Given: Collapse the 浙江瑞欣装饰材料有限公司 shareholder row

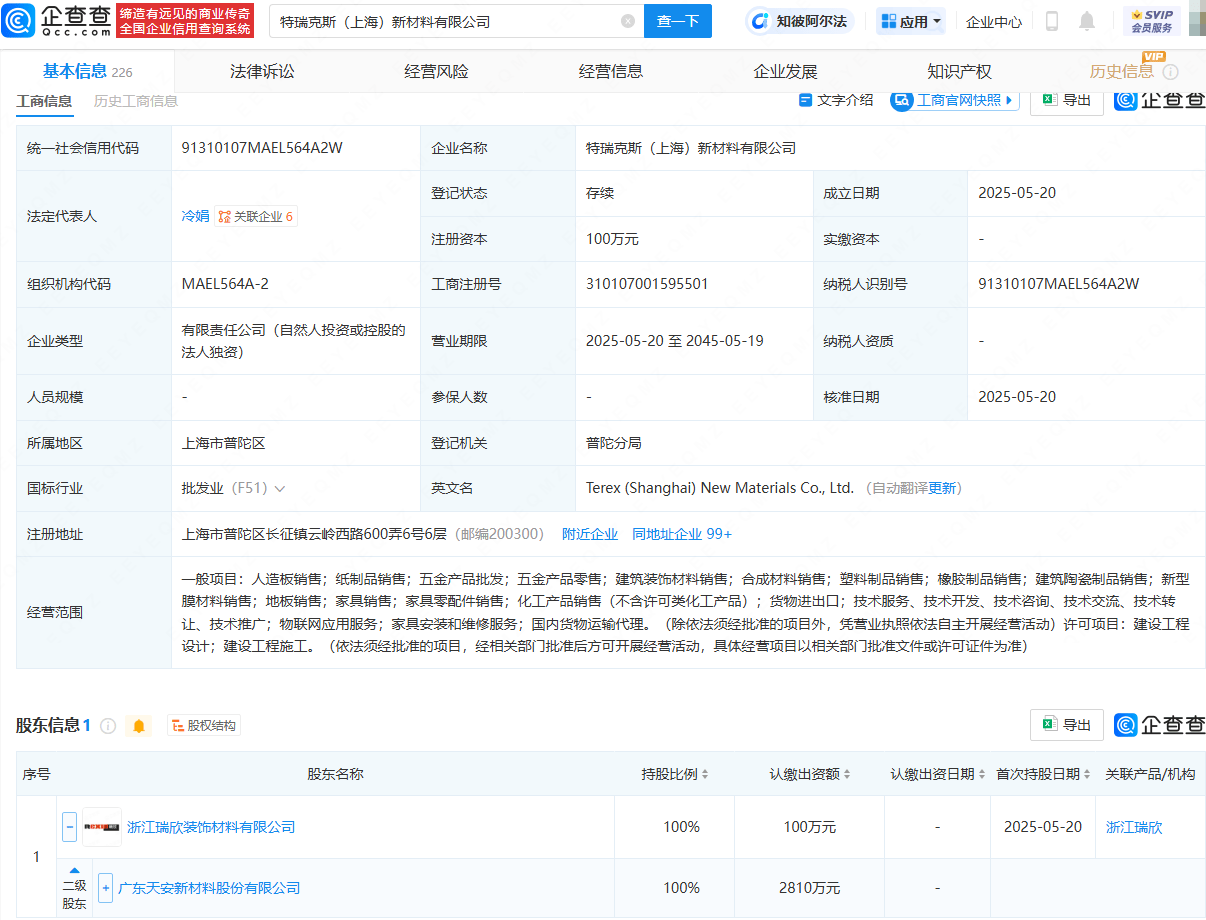Looking at the screenshot, I should pos(70,827).
